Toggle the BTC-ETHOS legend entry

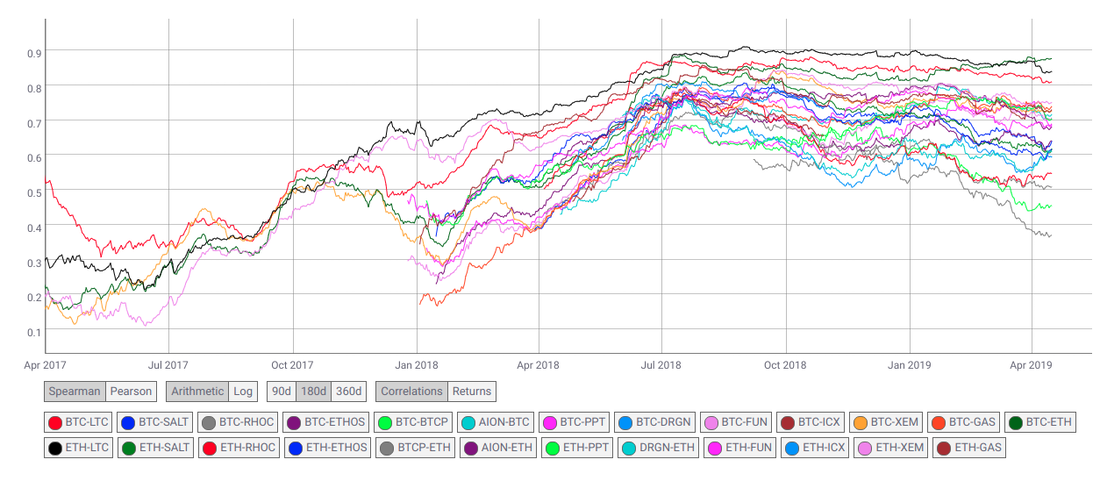coord(326,423)
